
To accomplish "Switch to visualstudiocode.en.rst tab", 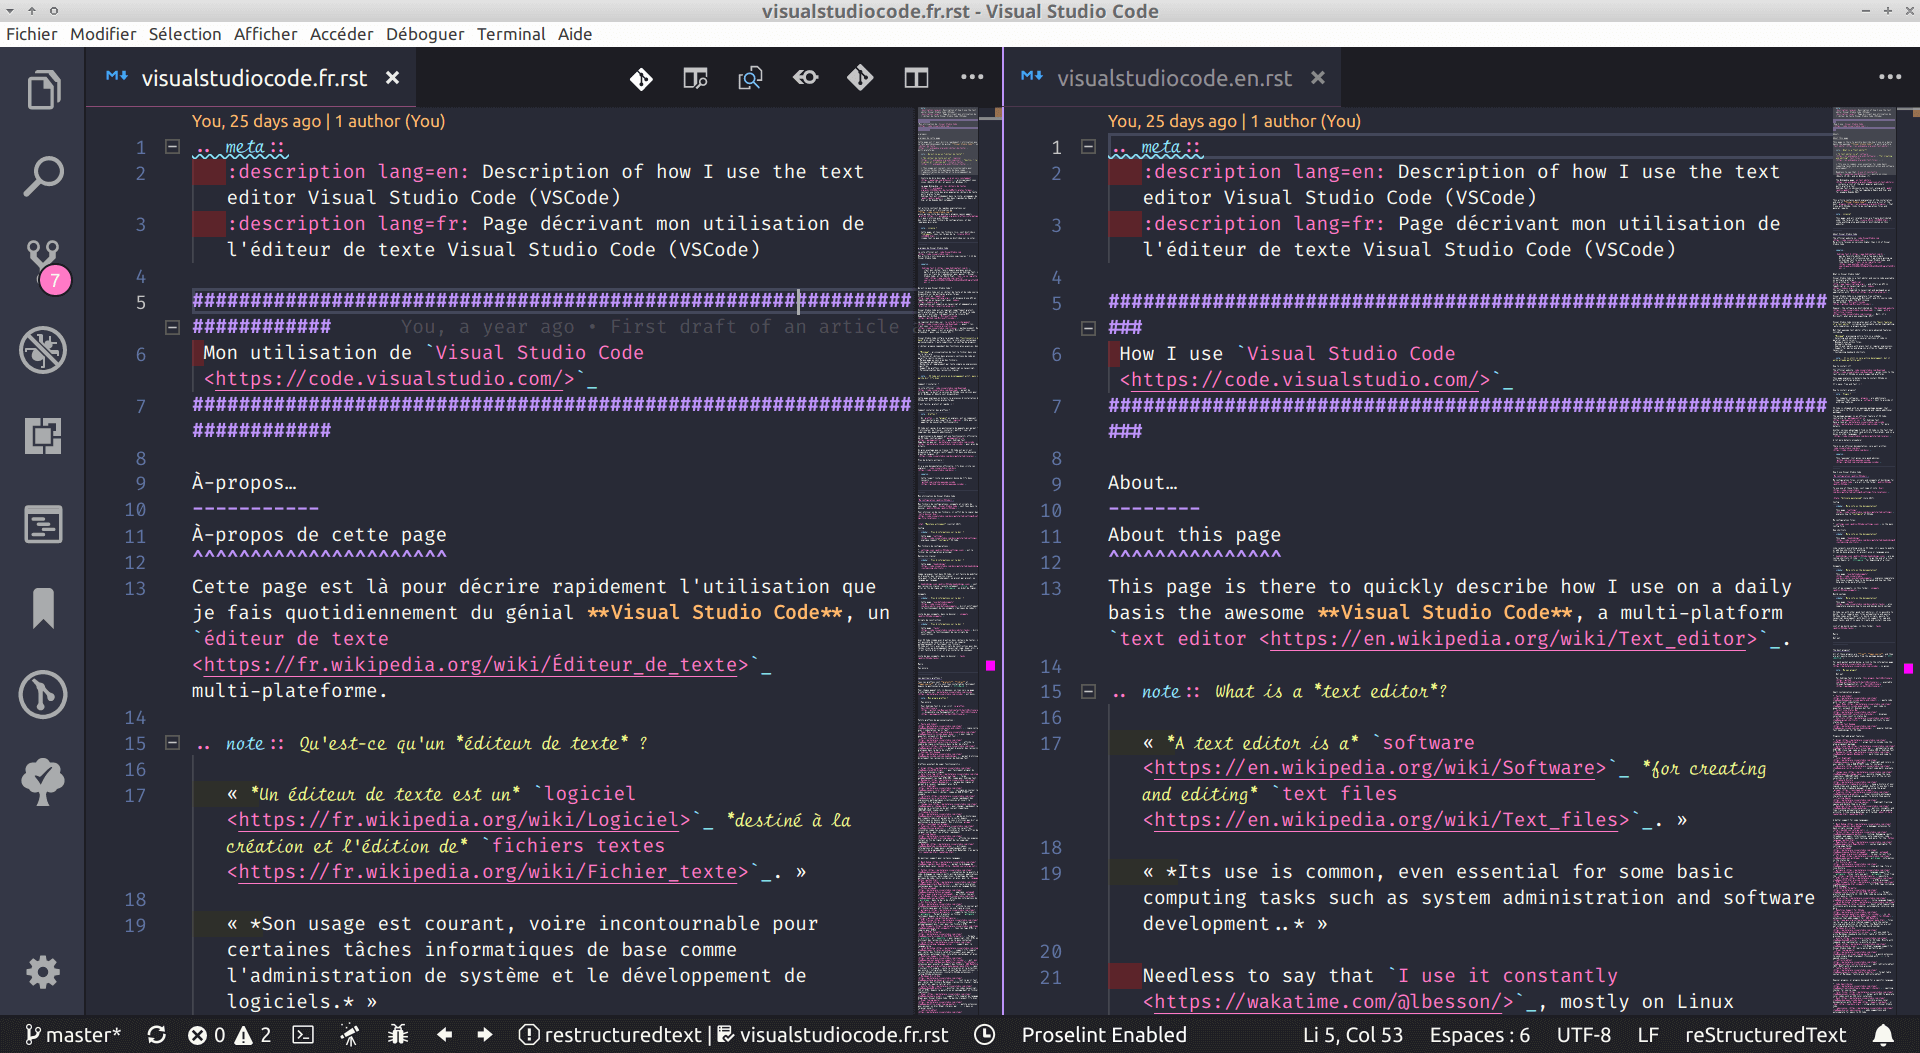I will pos(1174,78).
